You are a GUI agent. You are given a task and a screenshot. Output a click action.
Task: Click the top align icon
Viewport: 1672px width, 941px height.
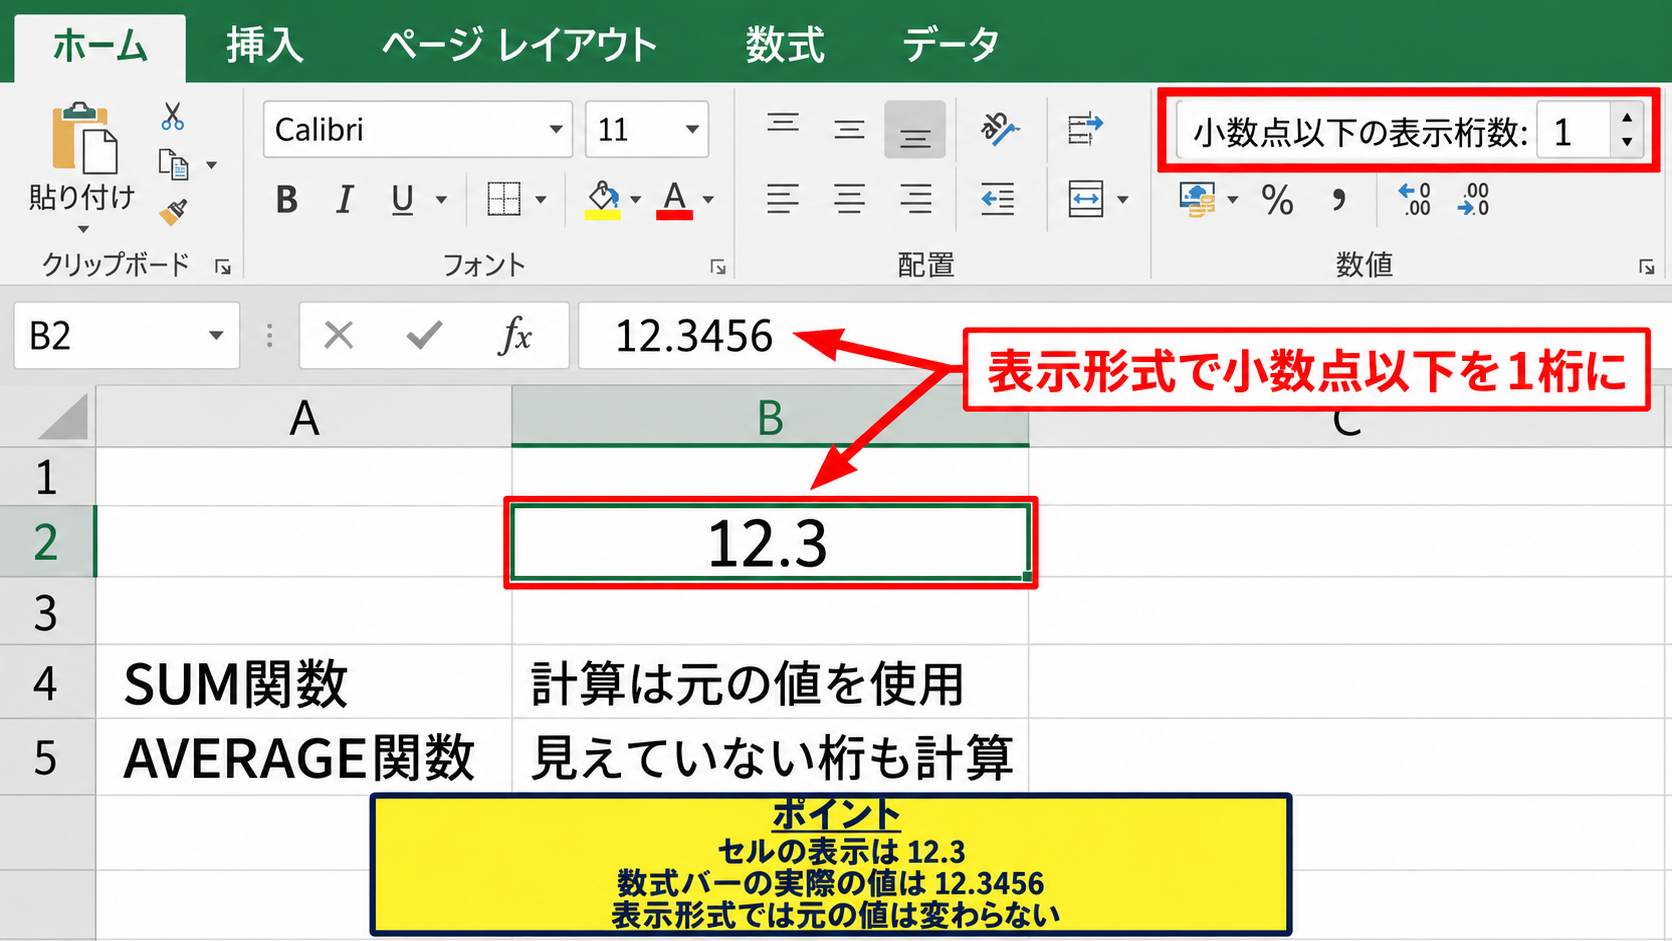point(783,124)
